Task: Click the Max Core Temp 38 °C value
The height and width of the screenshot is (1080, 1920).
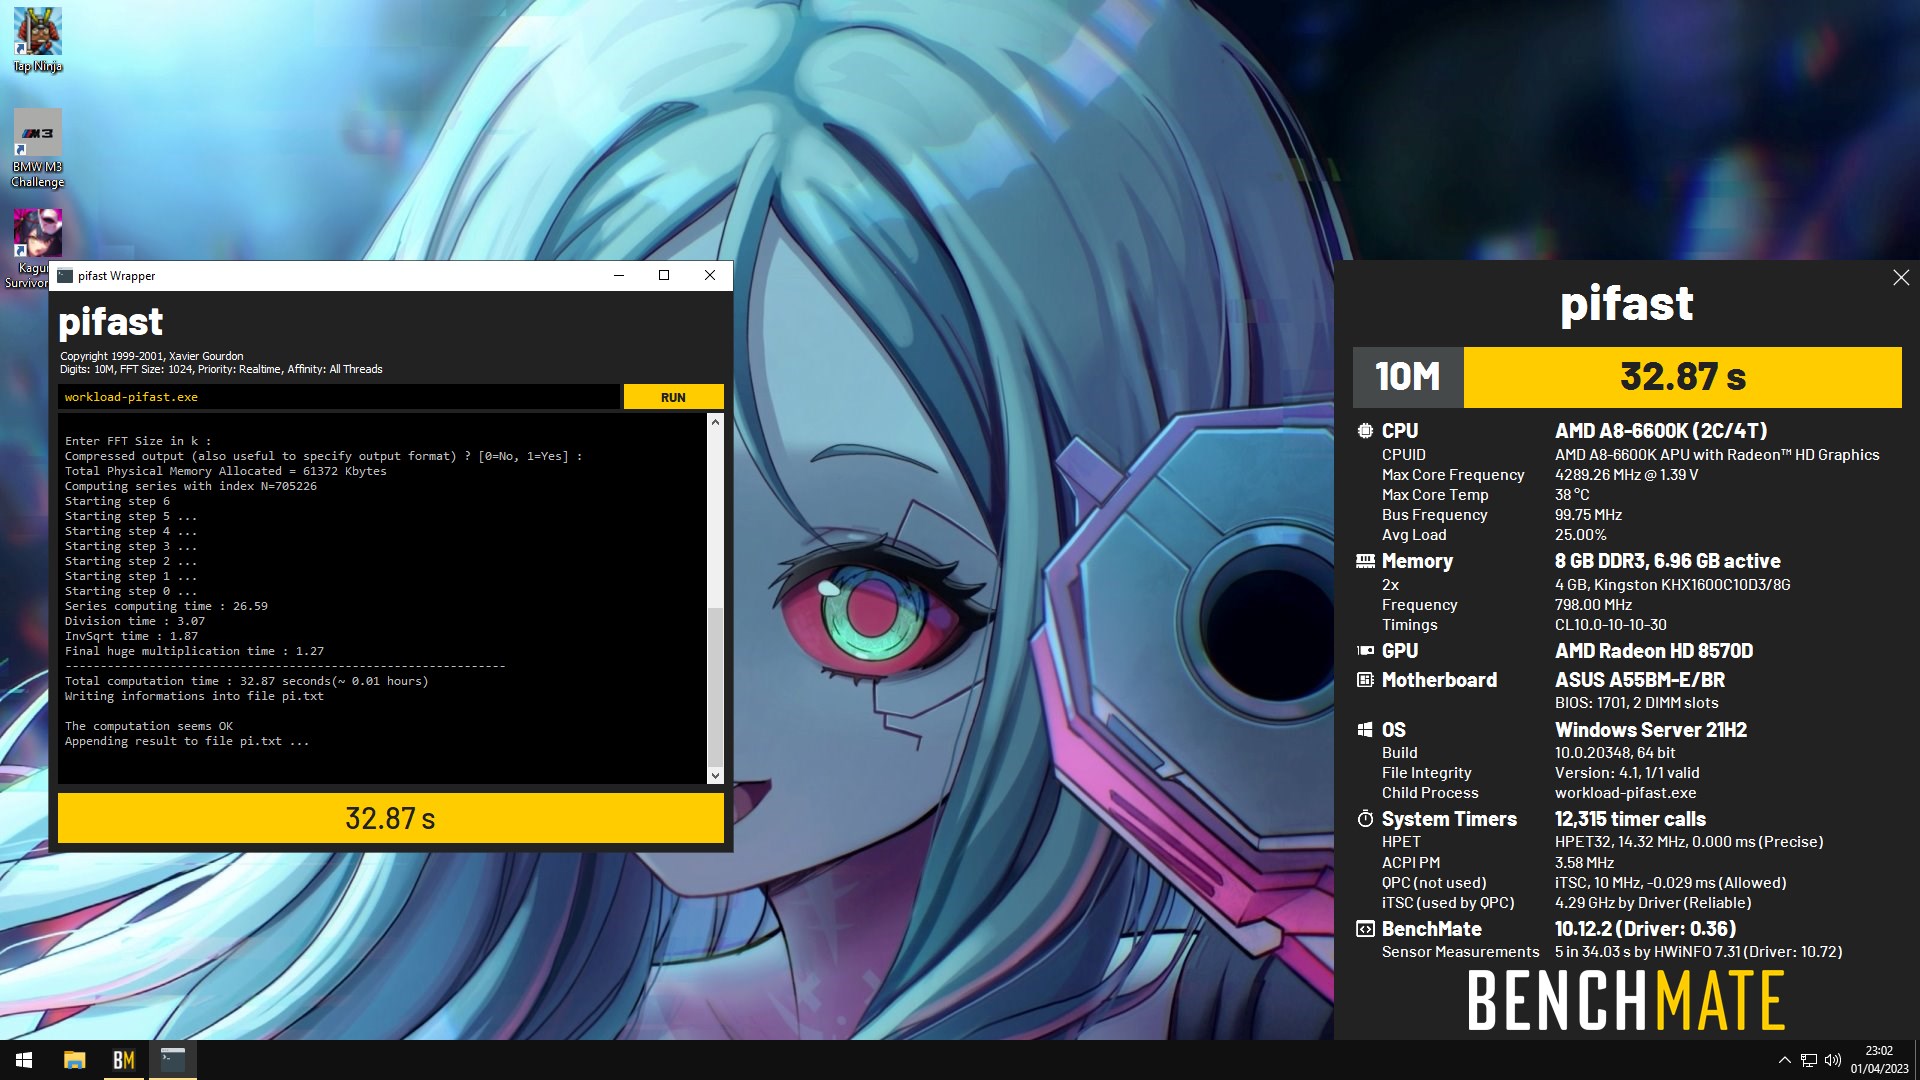Action: (1572, 495)
